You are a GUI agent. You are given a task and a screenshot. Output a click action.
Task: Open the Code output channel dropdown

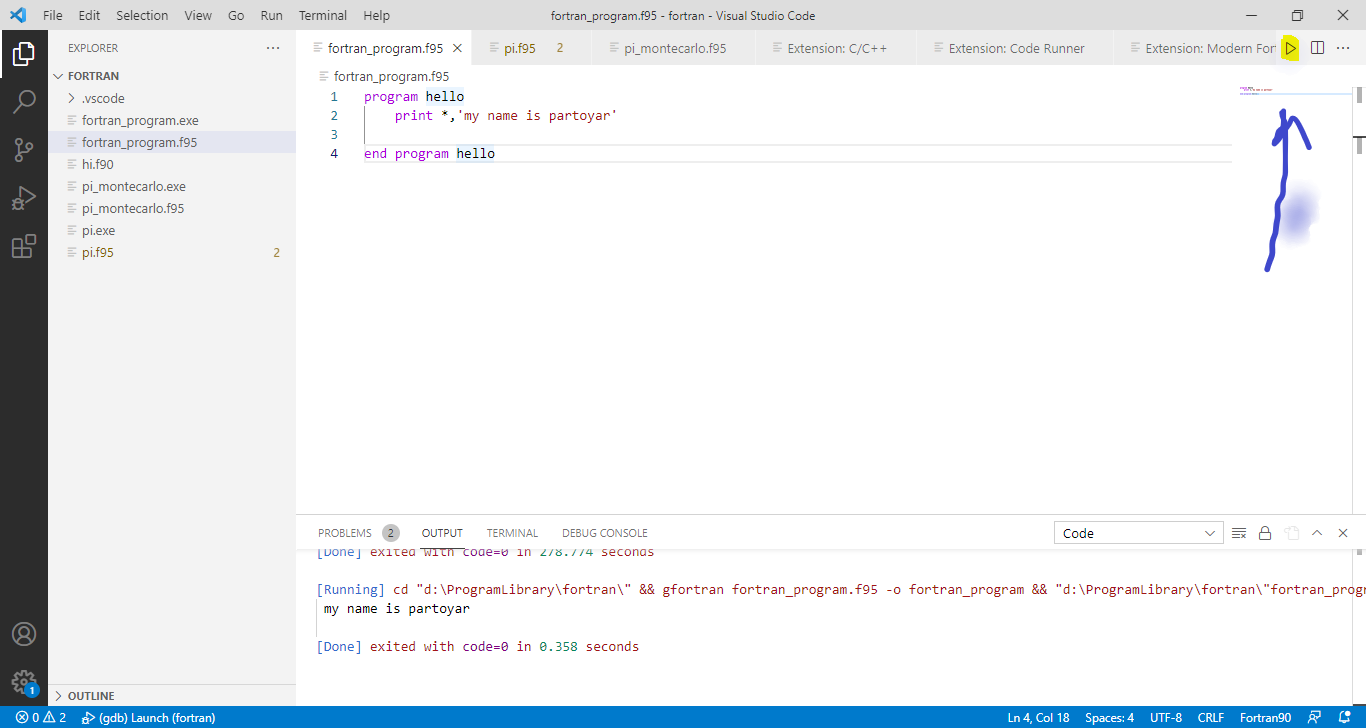[1138, 533]
